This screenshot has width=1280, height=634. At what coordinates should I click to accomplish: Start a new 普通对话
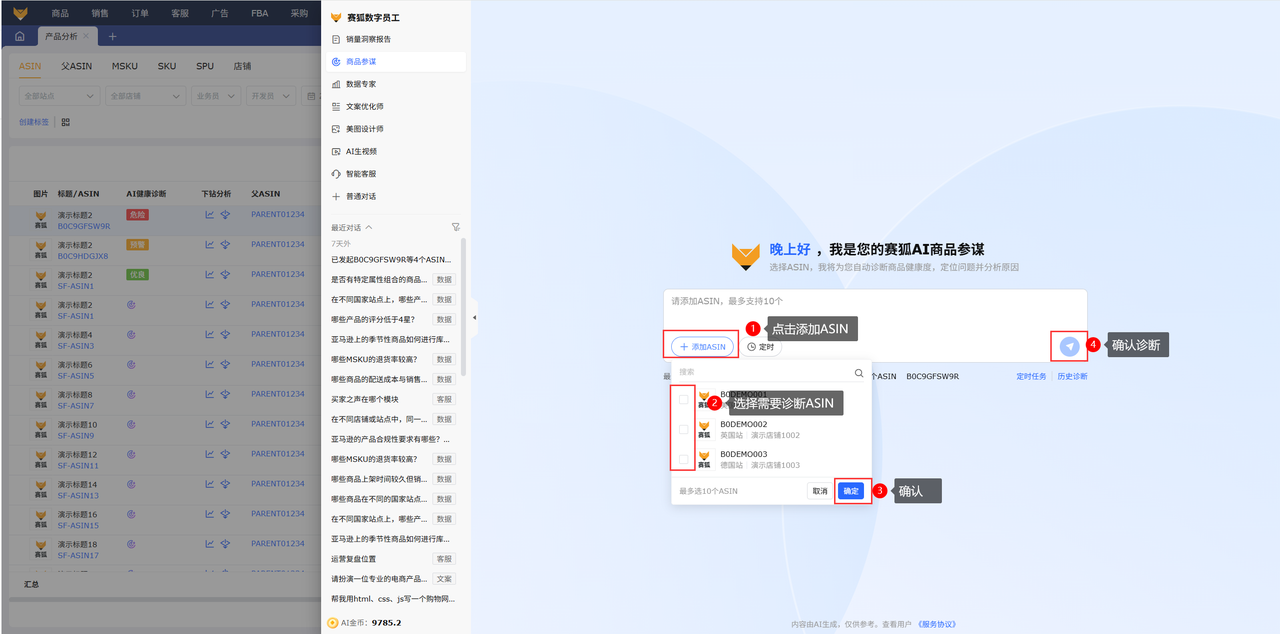click(395, 196)
